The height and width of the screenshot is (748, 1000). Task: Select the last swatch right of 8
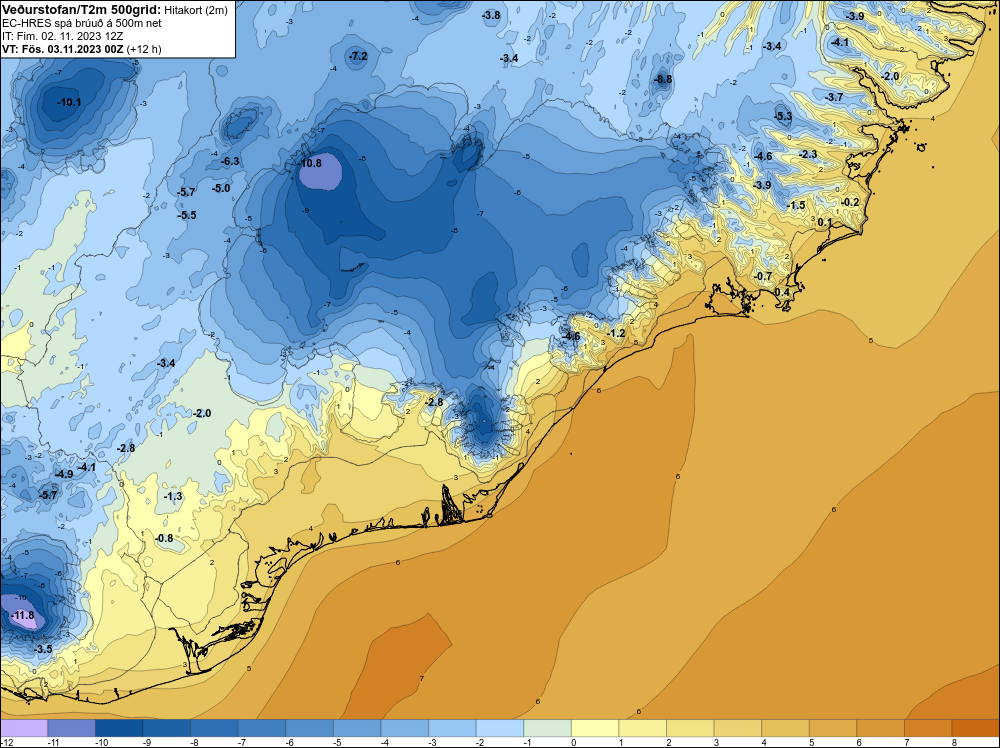976,728
